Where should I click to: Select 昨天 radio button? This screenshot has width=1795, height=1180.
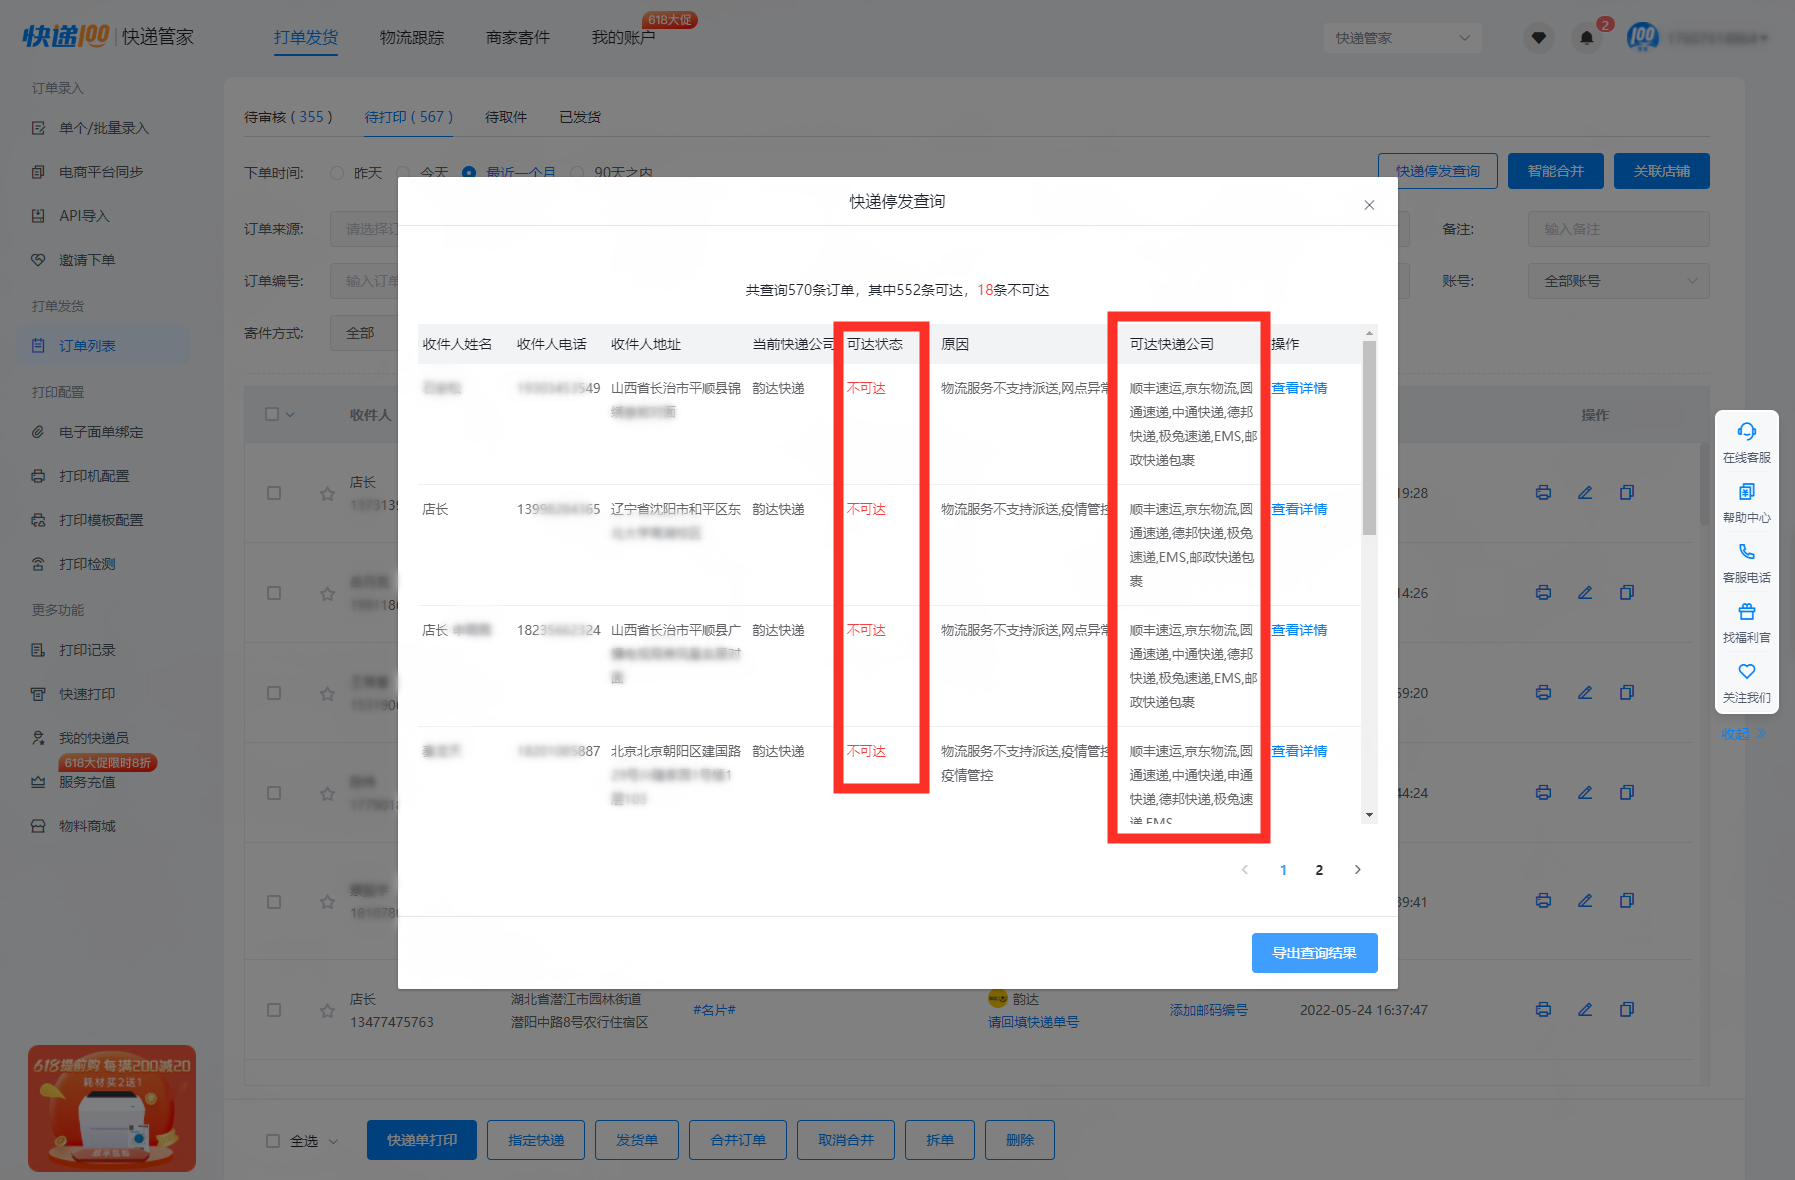337,173
